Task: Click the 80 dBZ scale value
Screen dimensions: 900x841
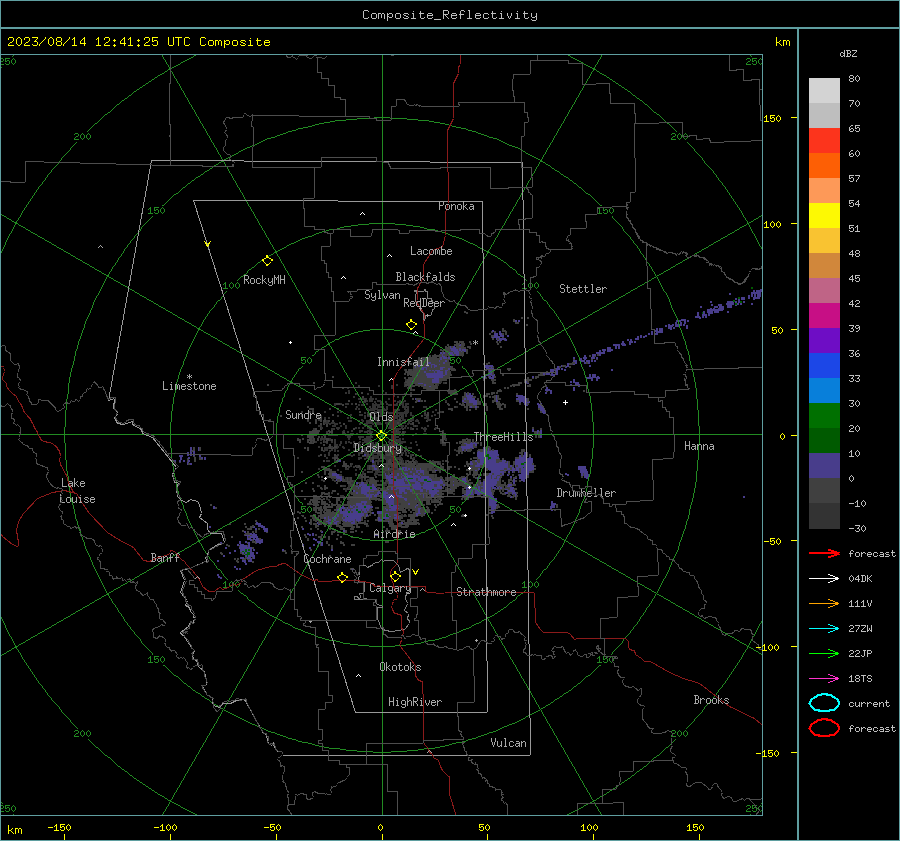Action: (x=854, y=79)
